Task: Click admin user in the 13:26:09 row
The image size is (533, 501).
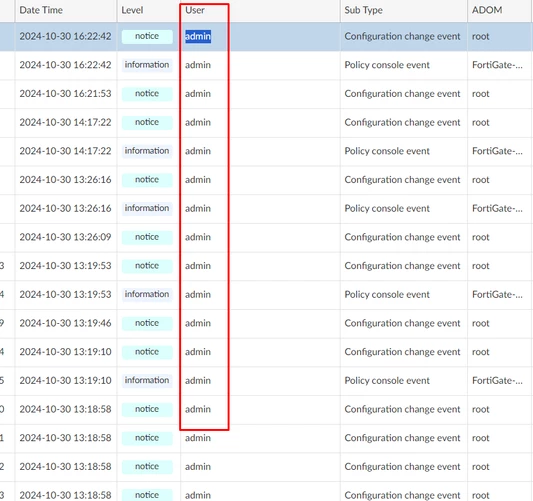Action: [198, 237]
